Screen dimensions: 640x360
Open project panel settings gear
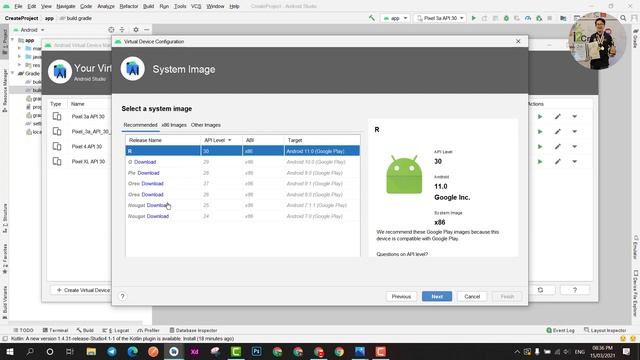[136, 30]
